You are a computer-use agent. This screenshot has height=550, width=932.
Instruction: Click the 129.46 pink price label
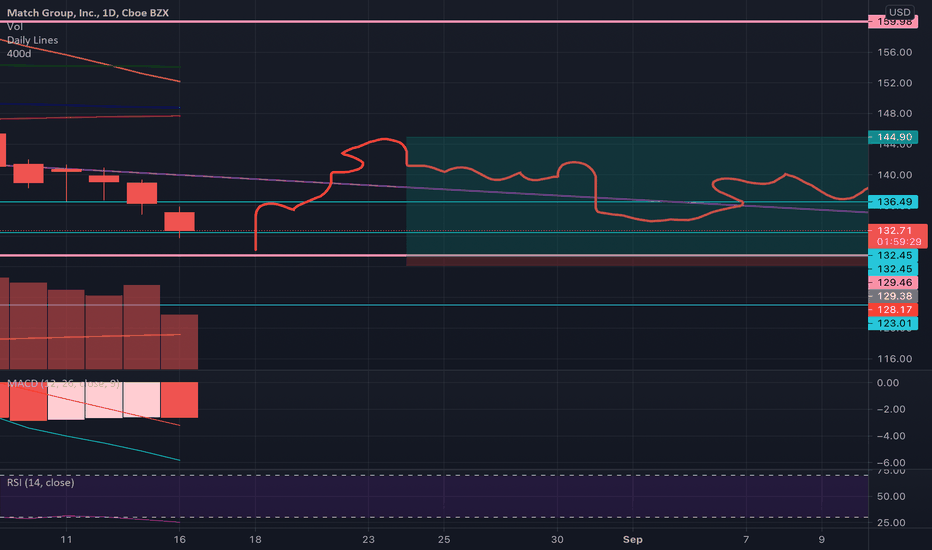[x=893, y=282]
